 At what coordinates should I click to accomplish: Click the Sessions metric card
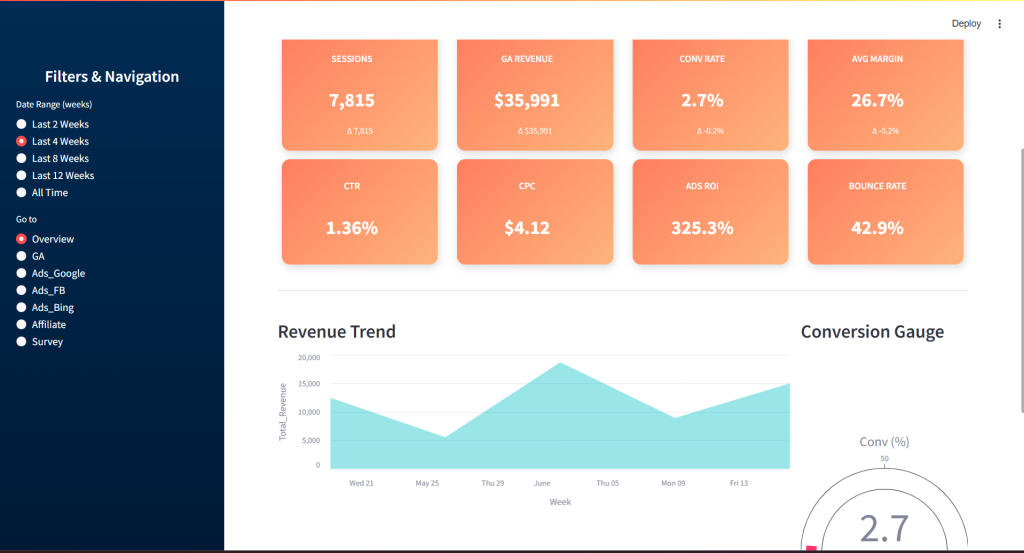[x=360, y=96]
